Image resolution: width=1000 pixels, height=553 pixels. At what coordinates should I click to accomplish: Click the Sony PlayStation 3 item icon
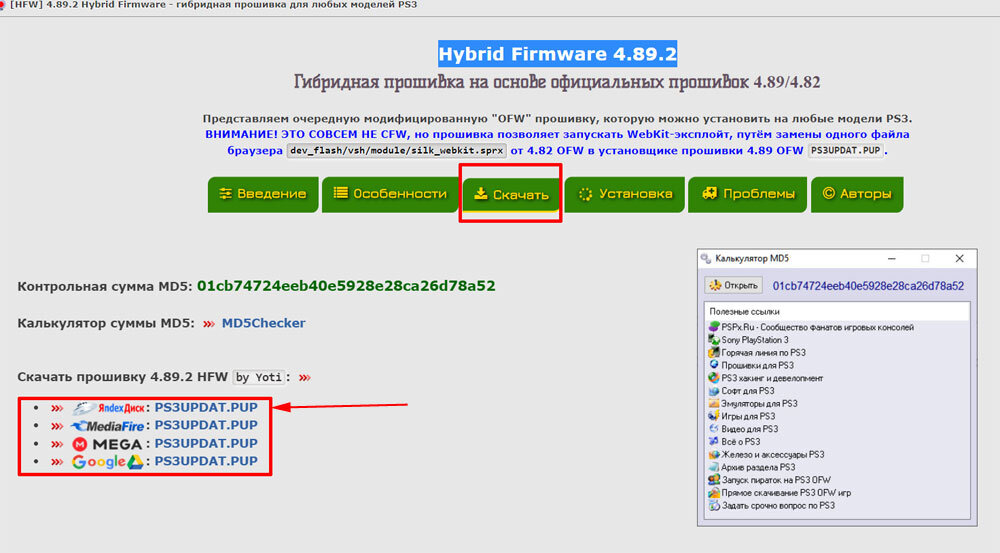714,339
